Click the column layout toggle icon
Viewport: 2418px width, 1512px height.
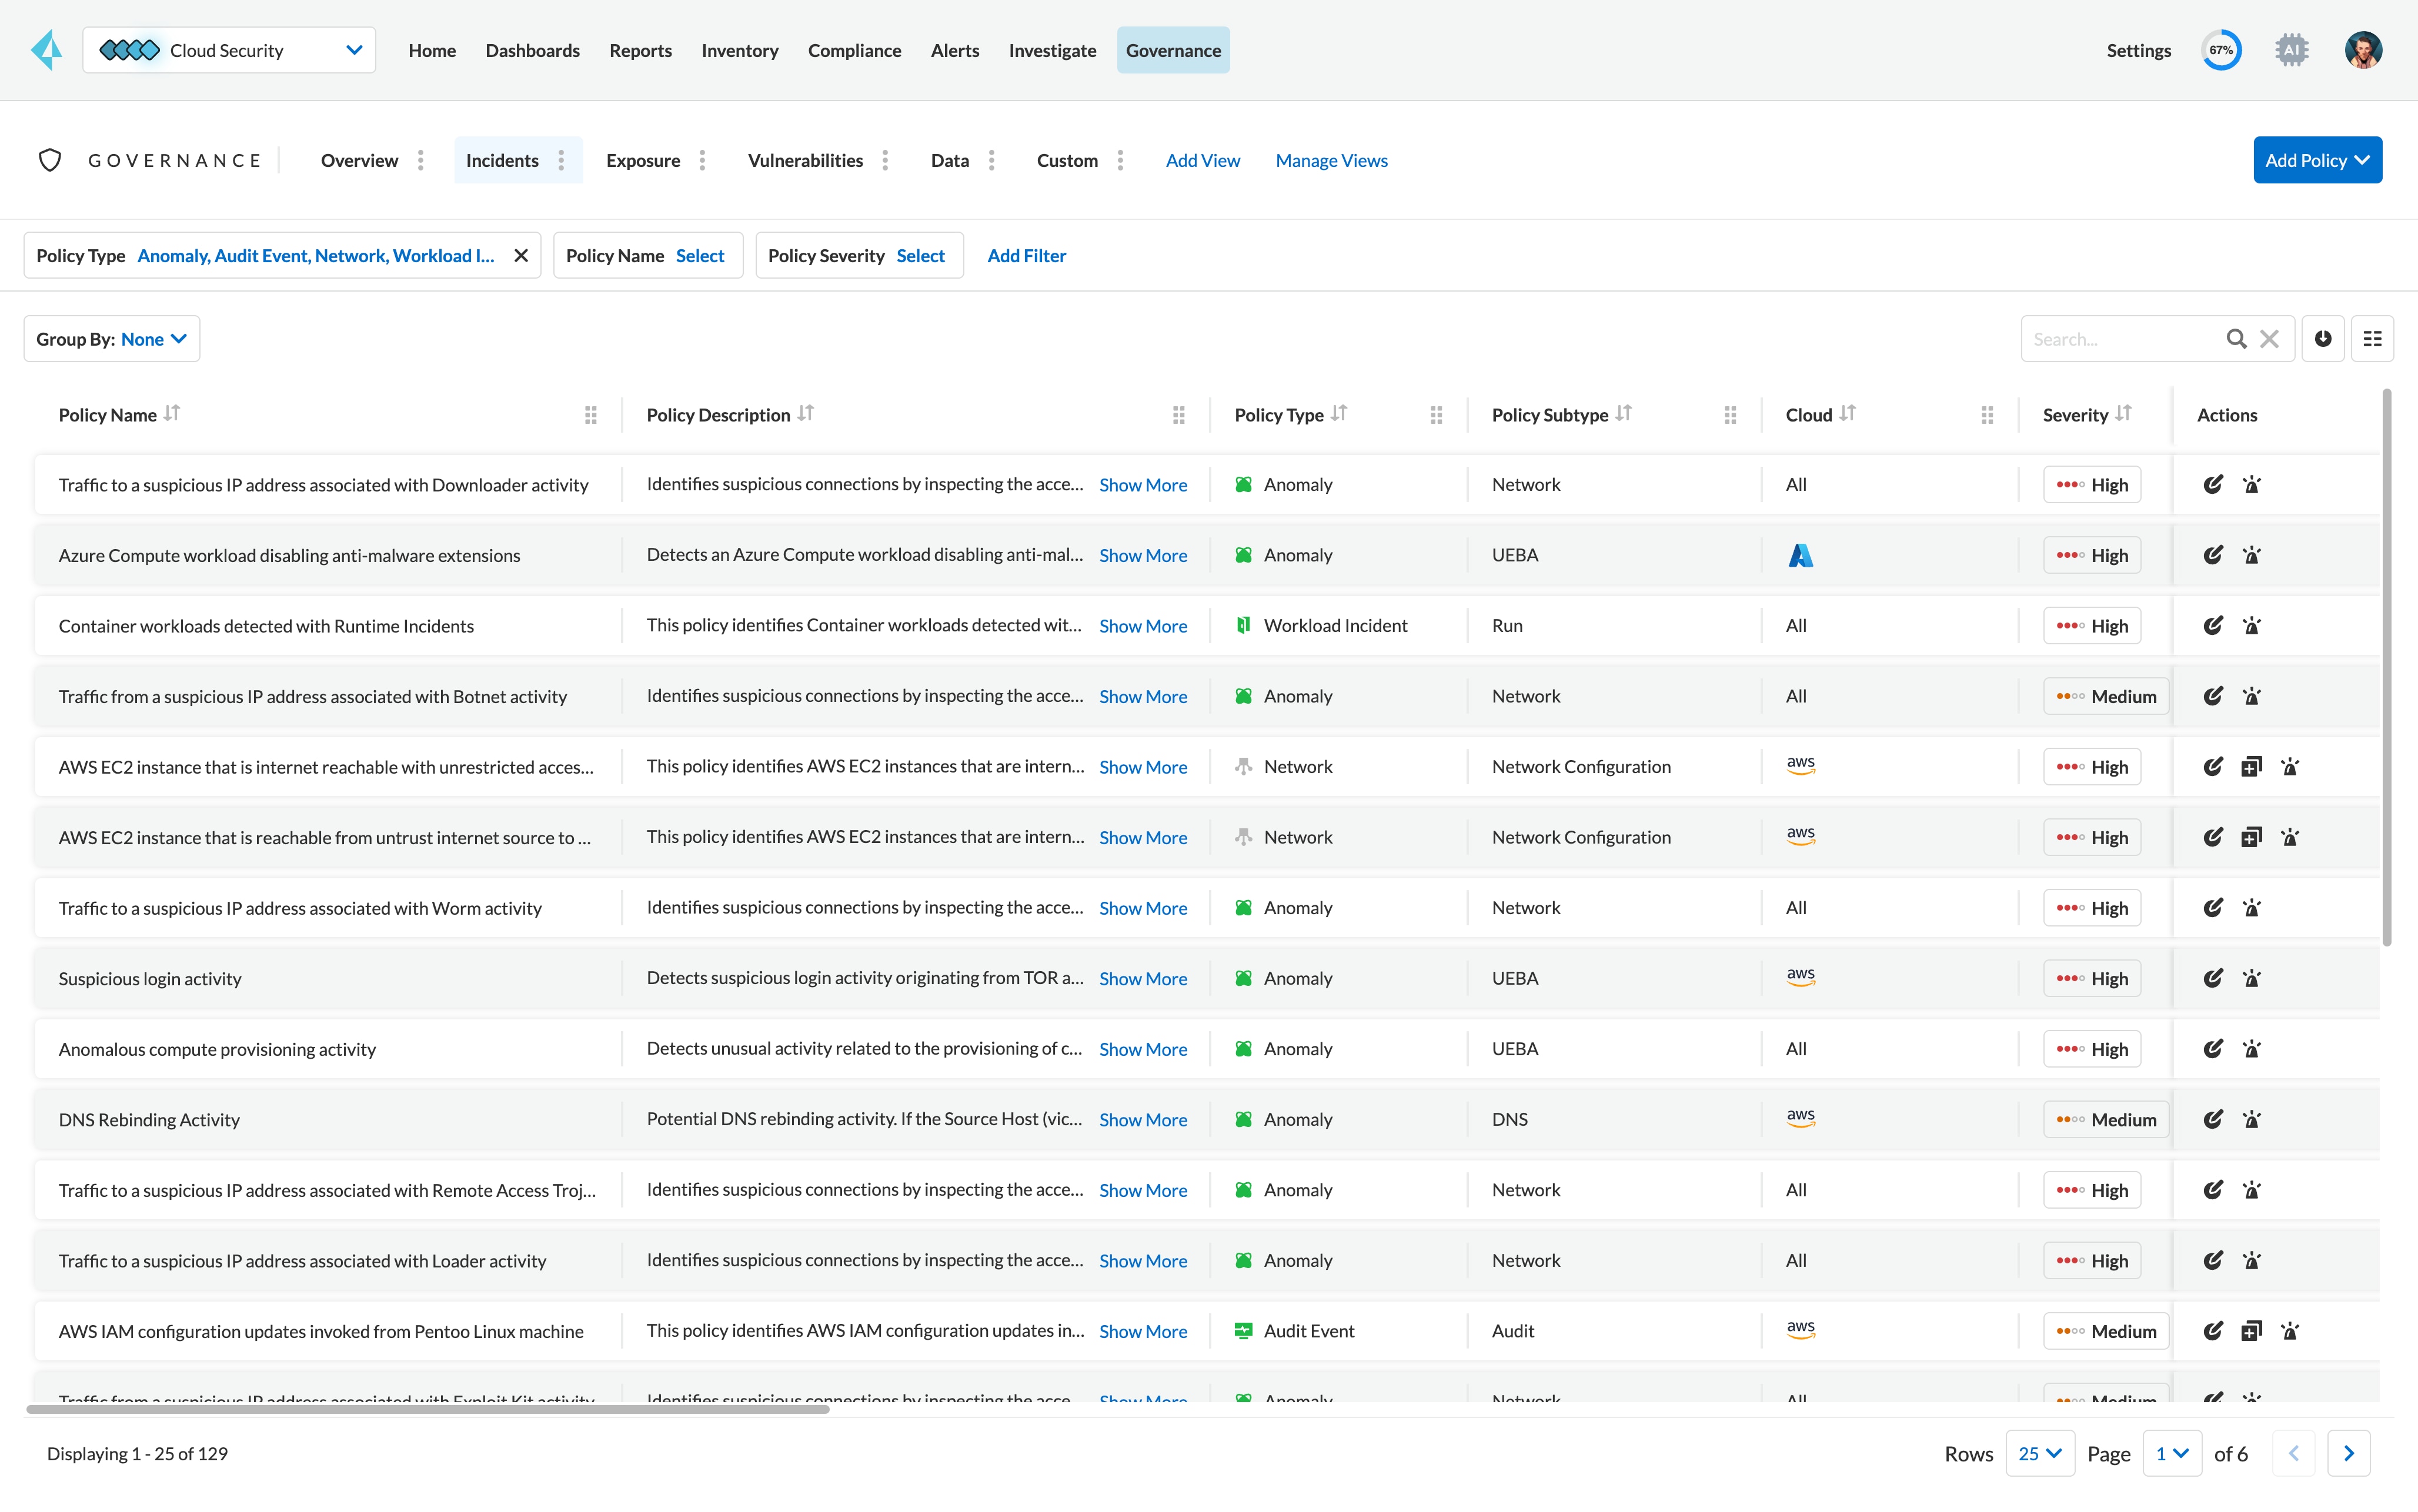2373,338
